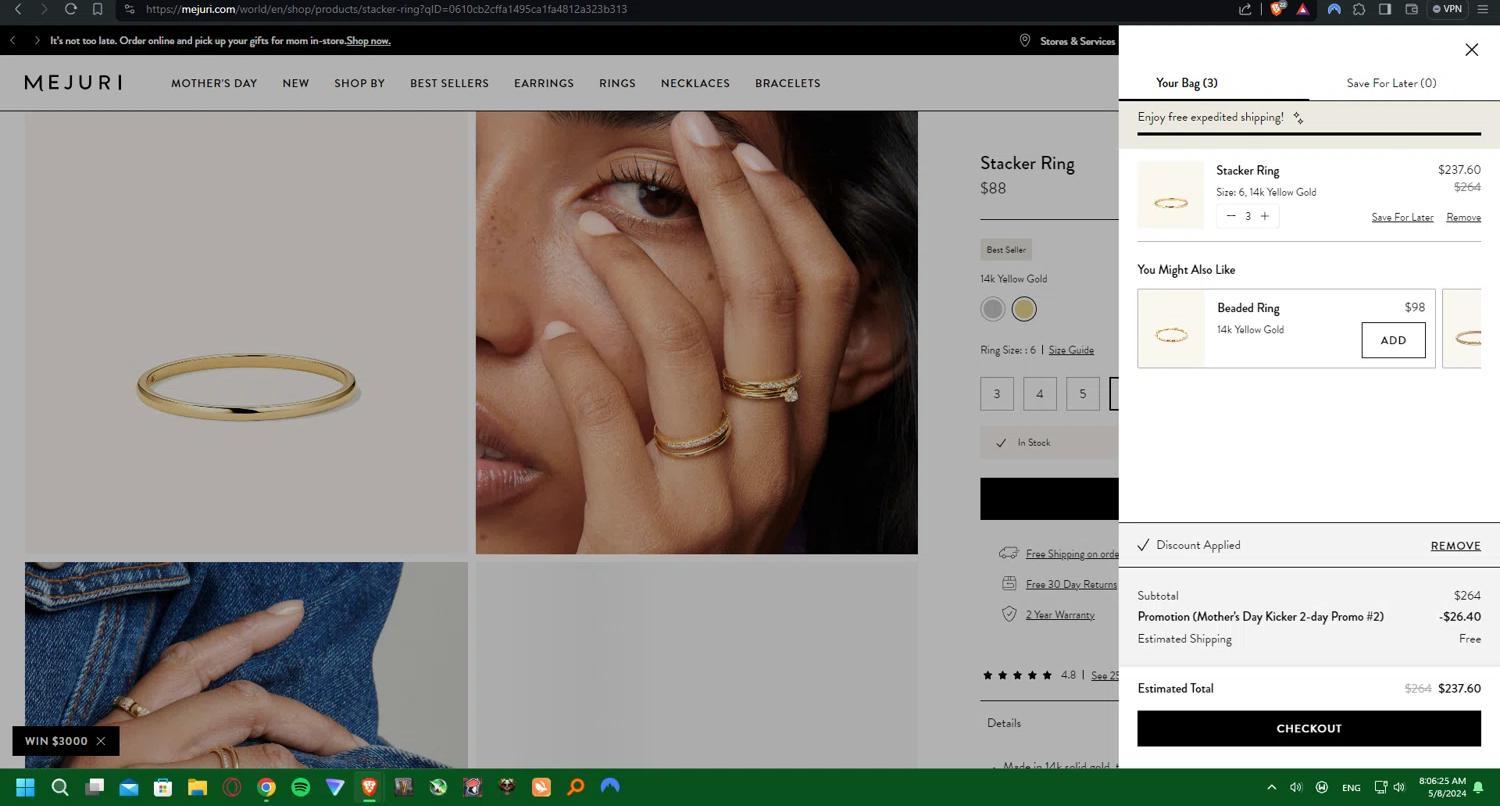This screenshot has height=806, width=1500.
Task: Open Your Bag (3) tab
Action: click(x=1187, y=83)
